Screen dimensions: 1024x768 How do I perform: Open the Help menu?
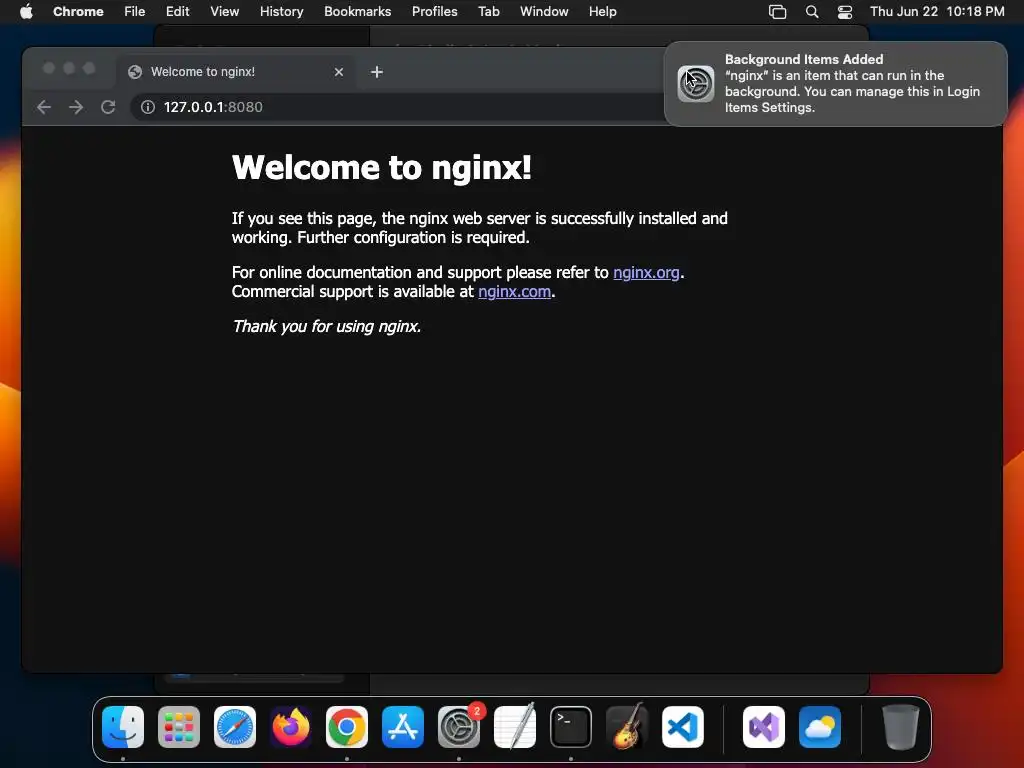click(603, 12)
